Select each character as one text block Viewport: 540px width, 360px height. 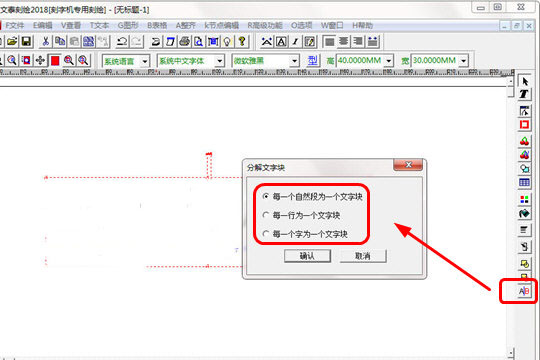pyautogui.click(x=305, y=234)
